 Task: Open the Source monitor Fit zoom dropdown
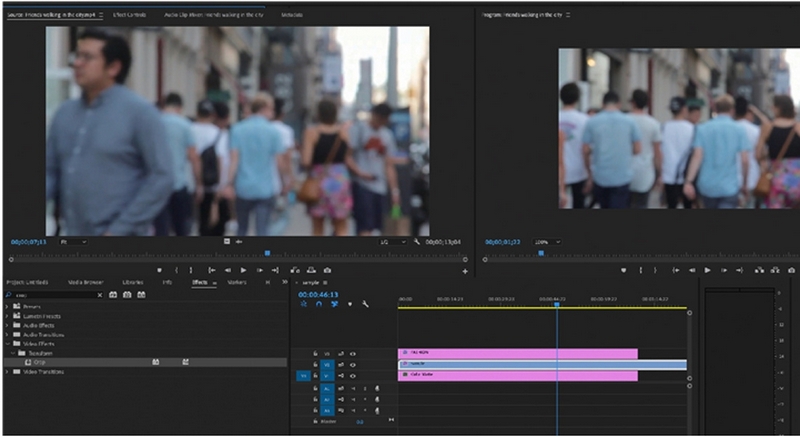tap(74, 242)
